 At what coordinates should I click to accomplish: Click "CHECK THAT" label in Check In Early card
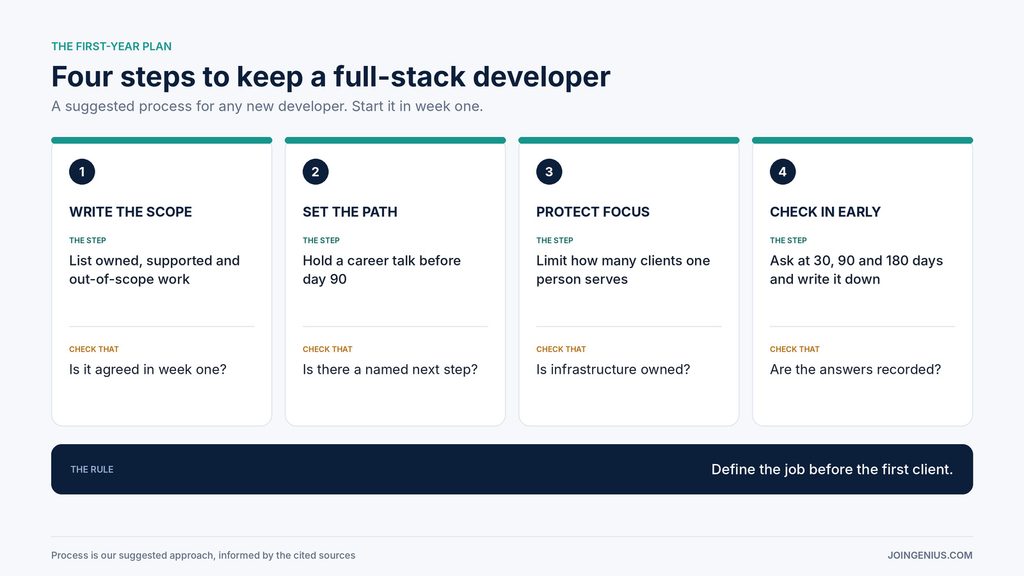[x=795, y=349]
